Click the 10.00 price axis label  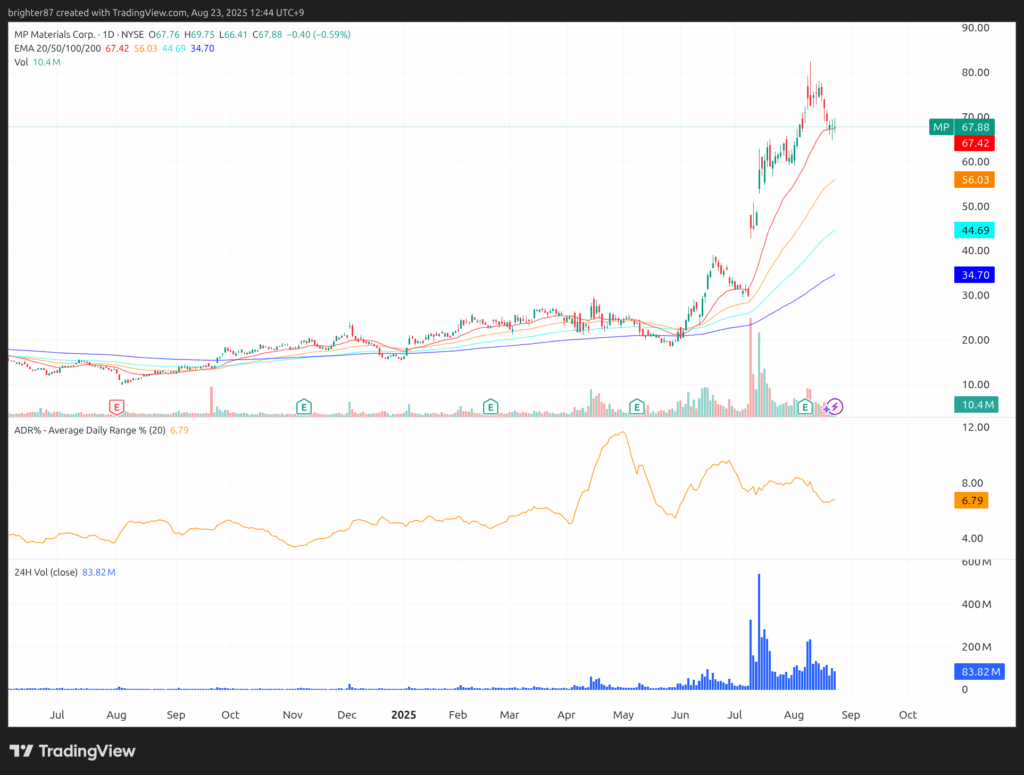pyautogui.click(x=975, y=385)
